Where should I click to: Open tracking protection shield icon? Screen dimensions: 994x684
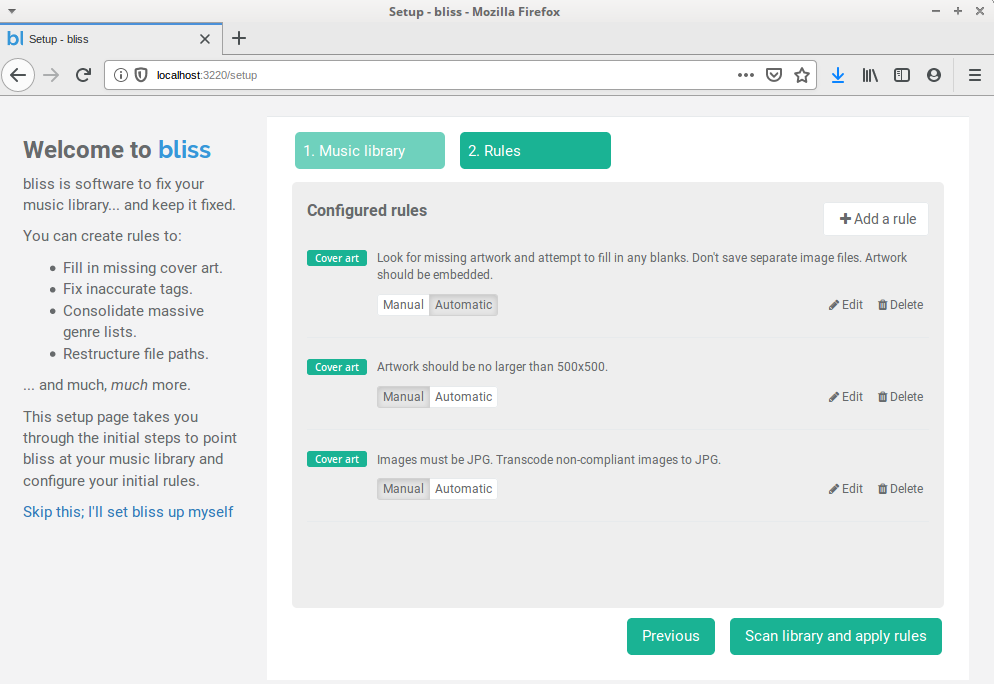click(x=141, y=75)
